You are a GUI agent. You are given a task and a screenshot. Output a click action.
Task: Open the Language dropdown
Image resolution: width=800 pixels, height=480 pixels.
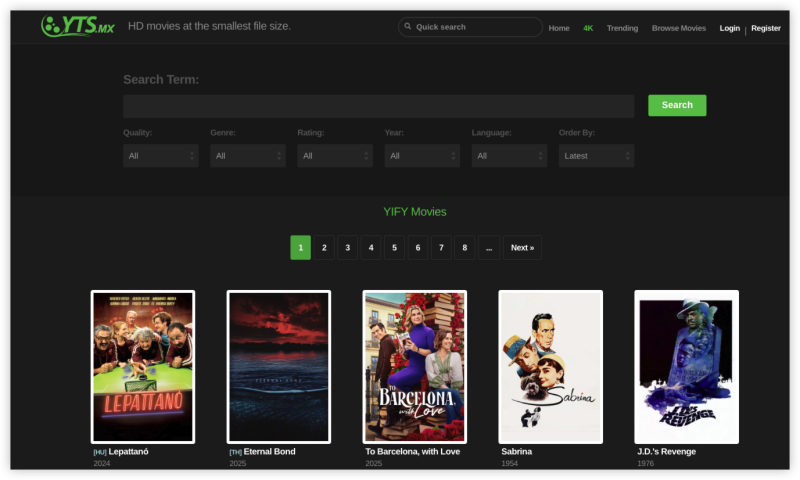[509, 156]
